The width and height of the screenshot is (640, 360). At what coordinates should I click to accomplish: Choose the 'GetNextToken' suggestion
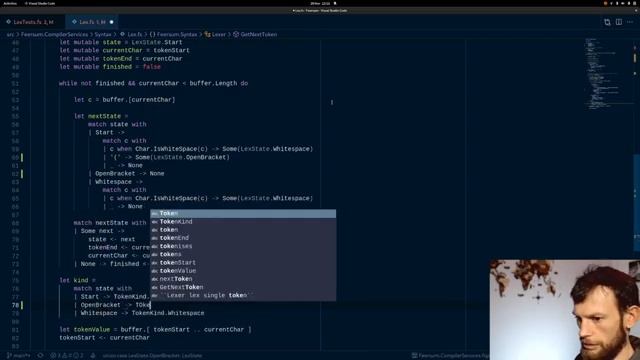243,287
